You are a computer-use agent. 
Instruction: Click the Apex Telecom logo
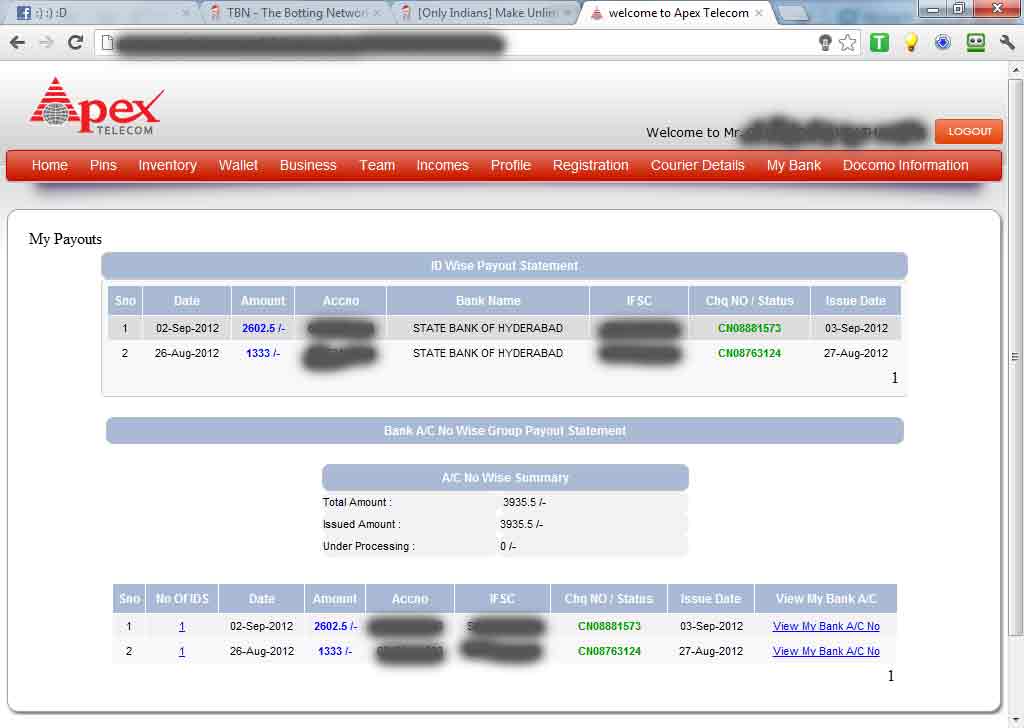[96, 107]
